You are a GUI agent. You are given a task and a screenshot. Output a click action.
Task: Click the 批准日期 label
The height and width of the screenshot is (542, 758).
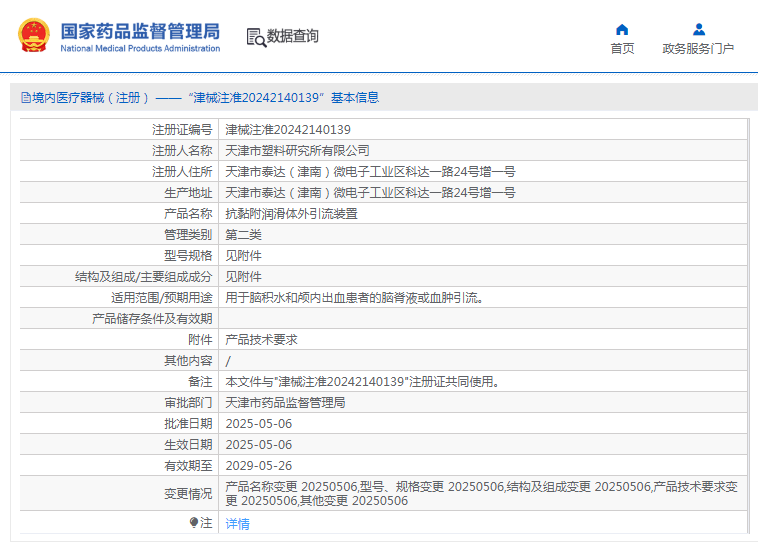(188, 424)
